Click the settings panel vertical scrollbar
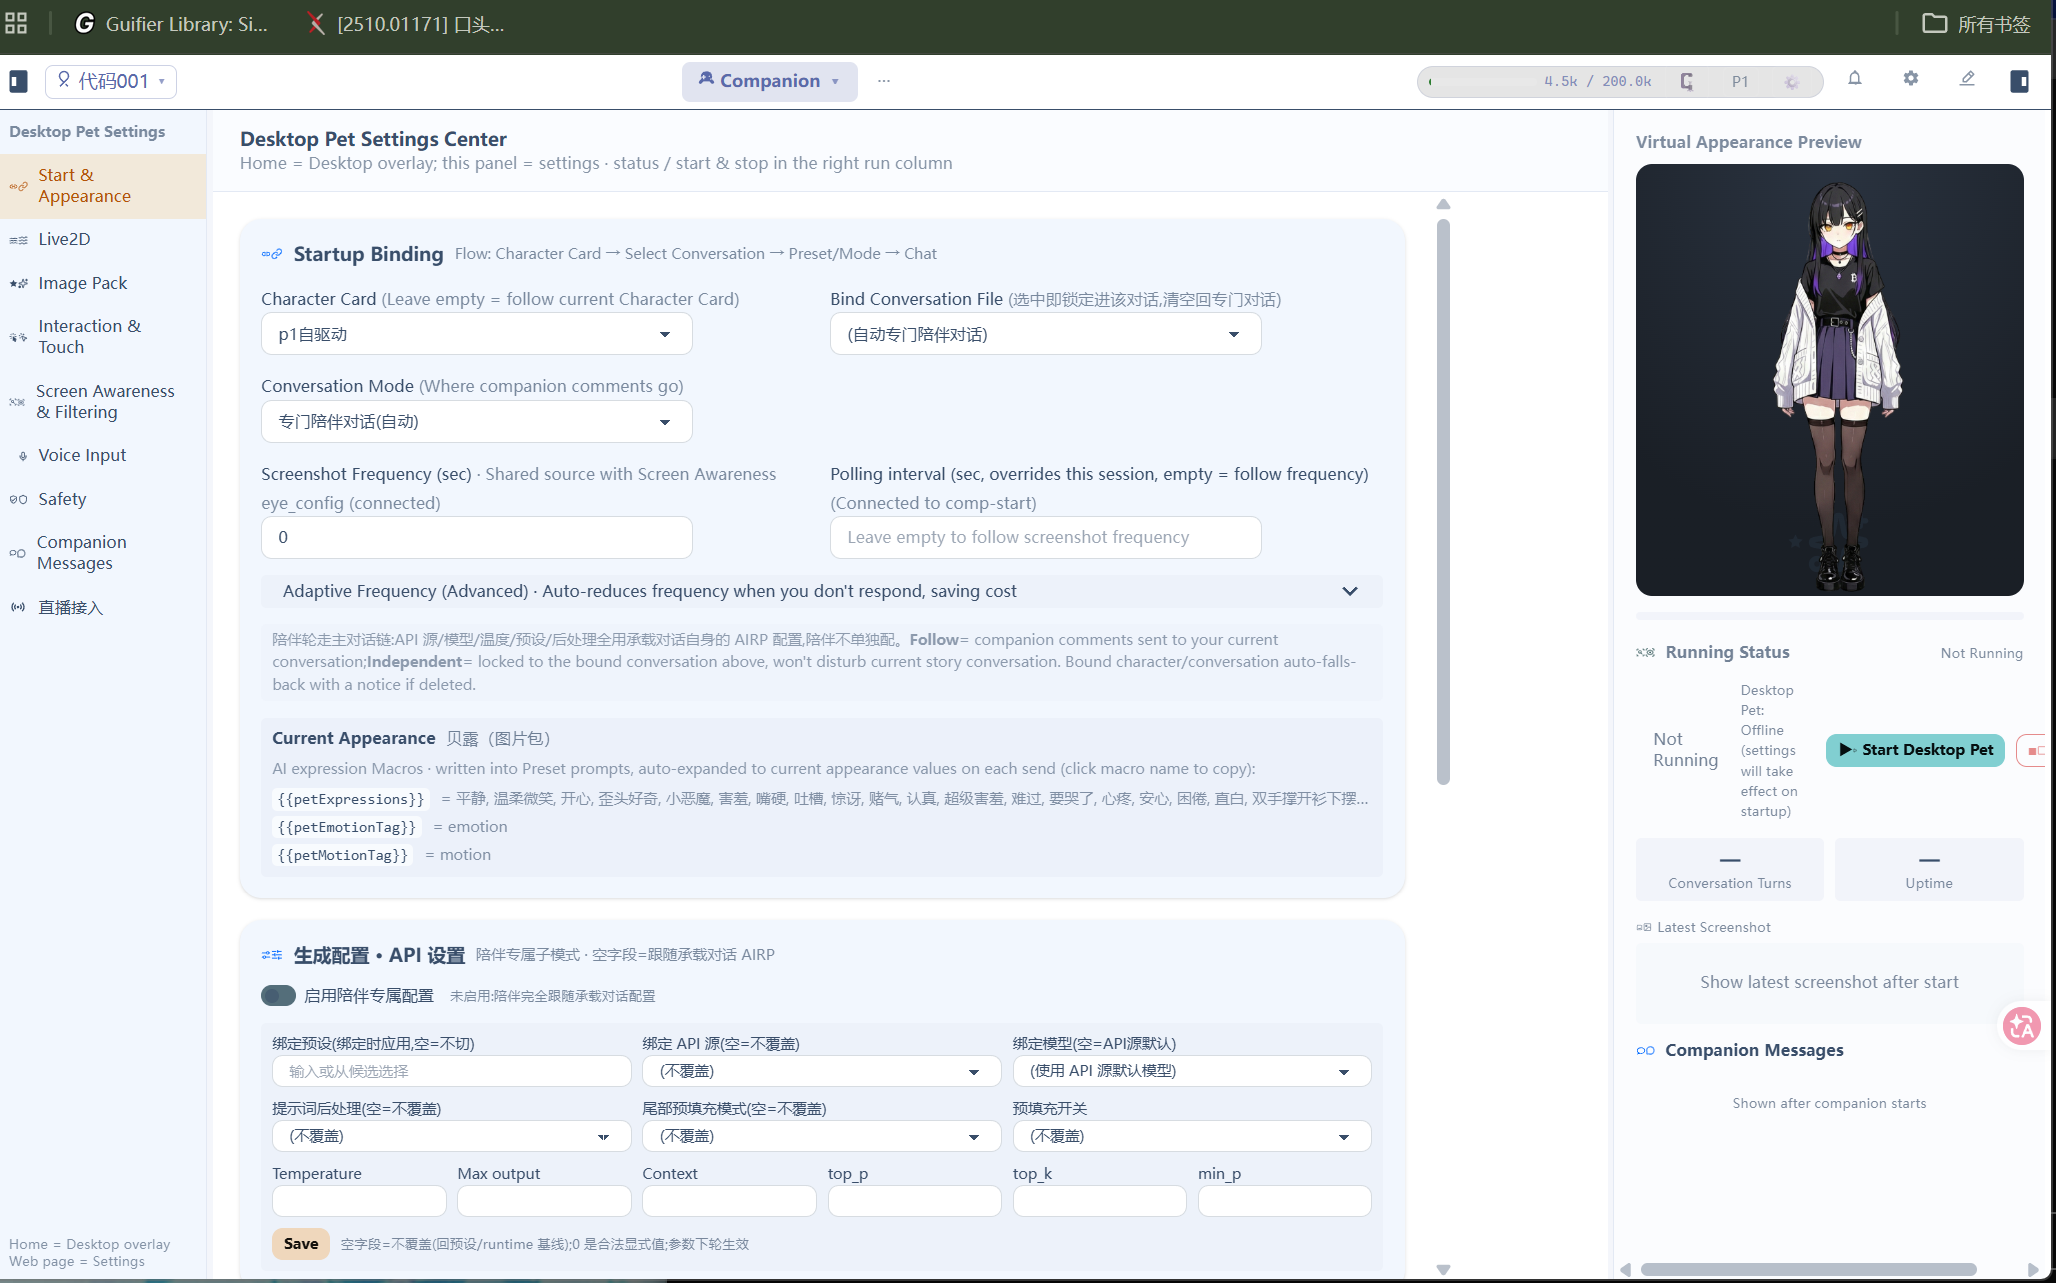The image size is (2056, 1283). (1443, 503)
